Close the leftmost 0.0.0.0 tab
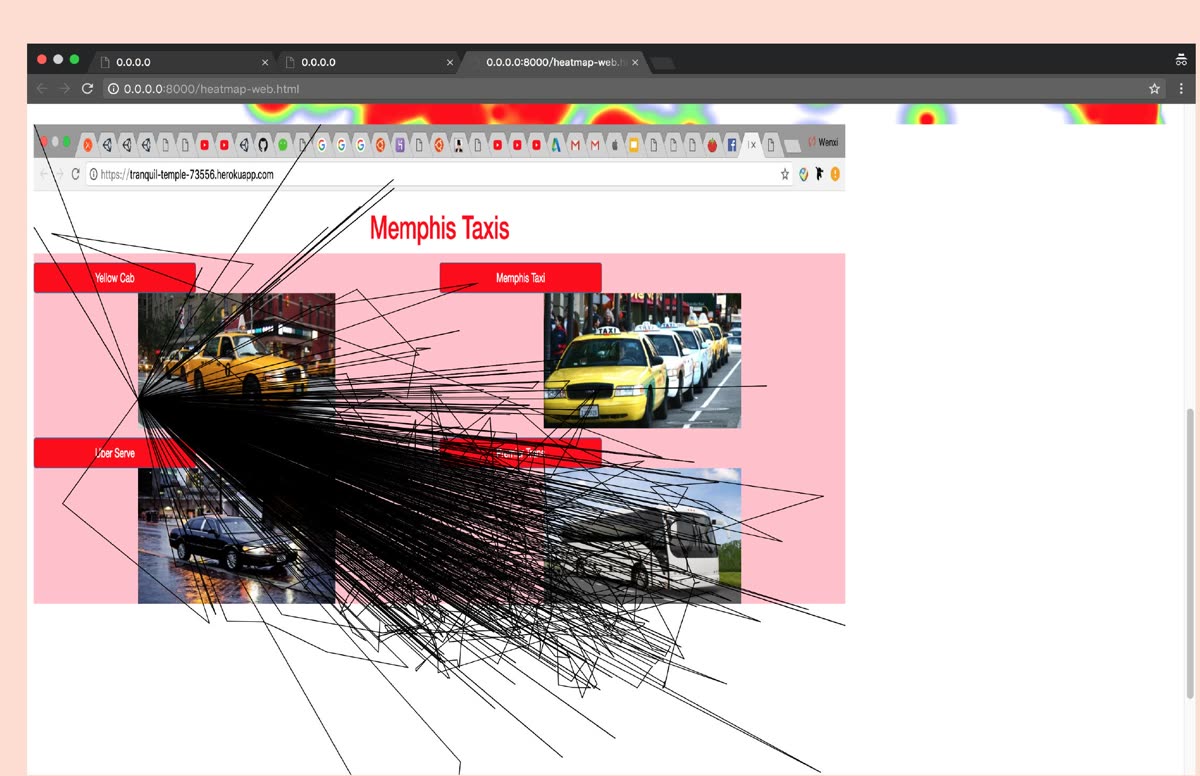The image size is (1200, 776). tap(265, 62)
